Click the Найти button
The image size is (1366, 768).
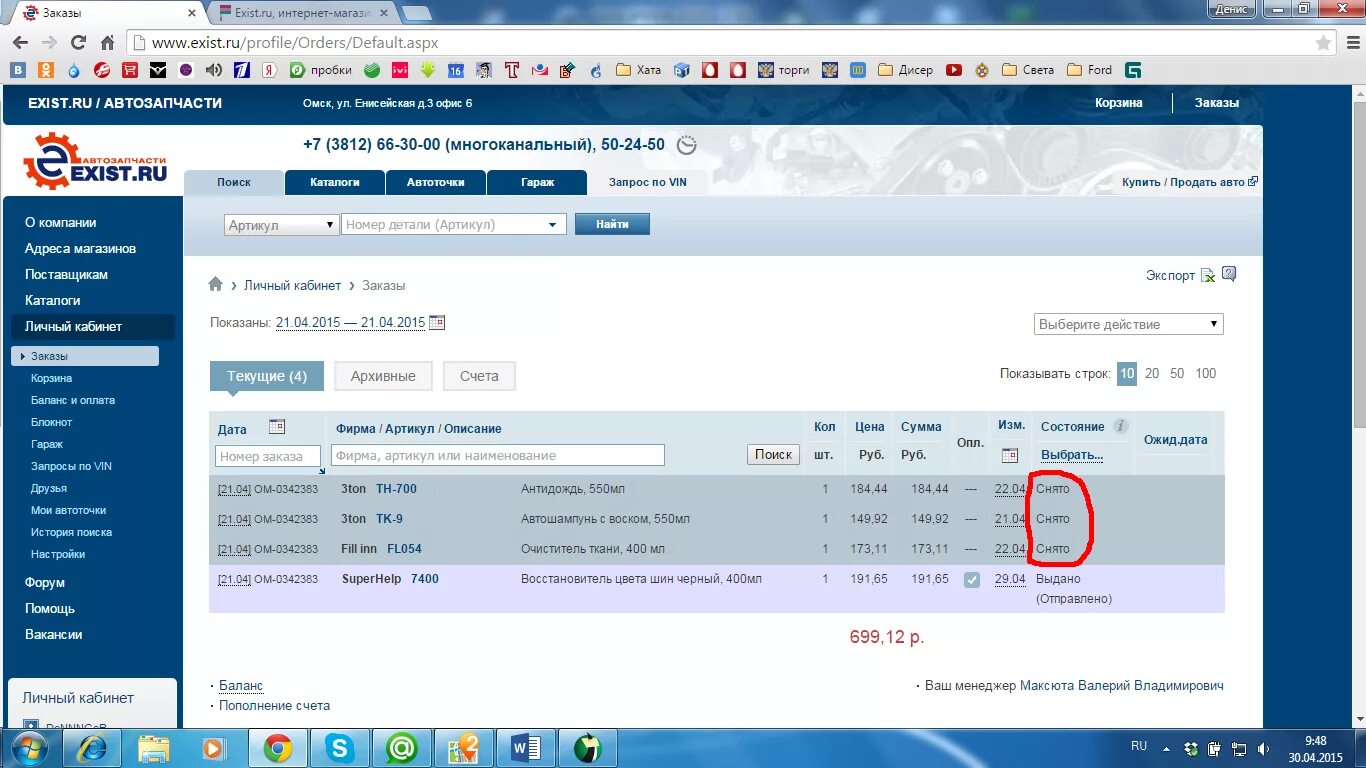tap(612, 224)
